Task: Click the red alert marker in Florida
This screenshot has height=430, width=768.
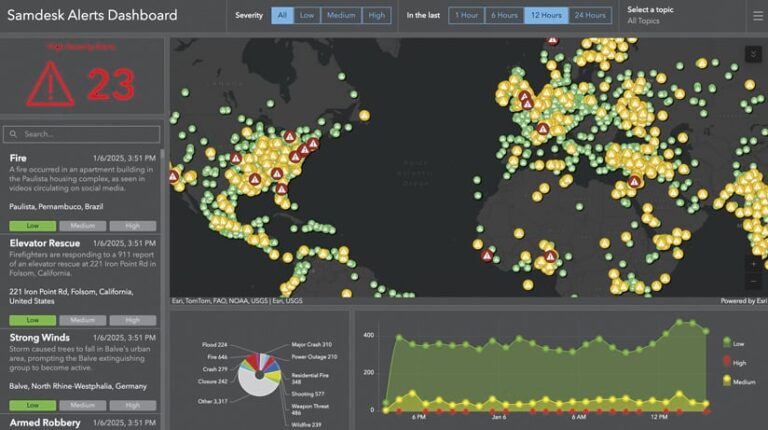Action: tap(281, 189)
